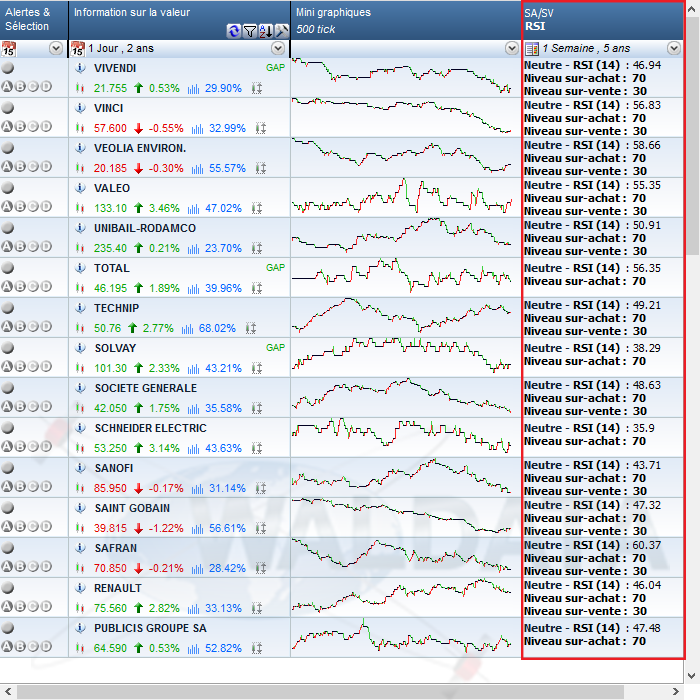Open the info icon for SANOFI
Image resolution: width=700 pixels, height=700 pixels.
point(80,468)
